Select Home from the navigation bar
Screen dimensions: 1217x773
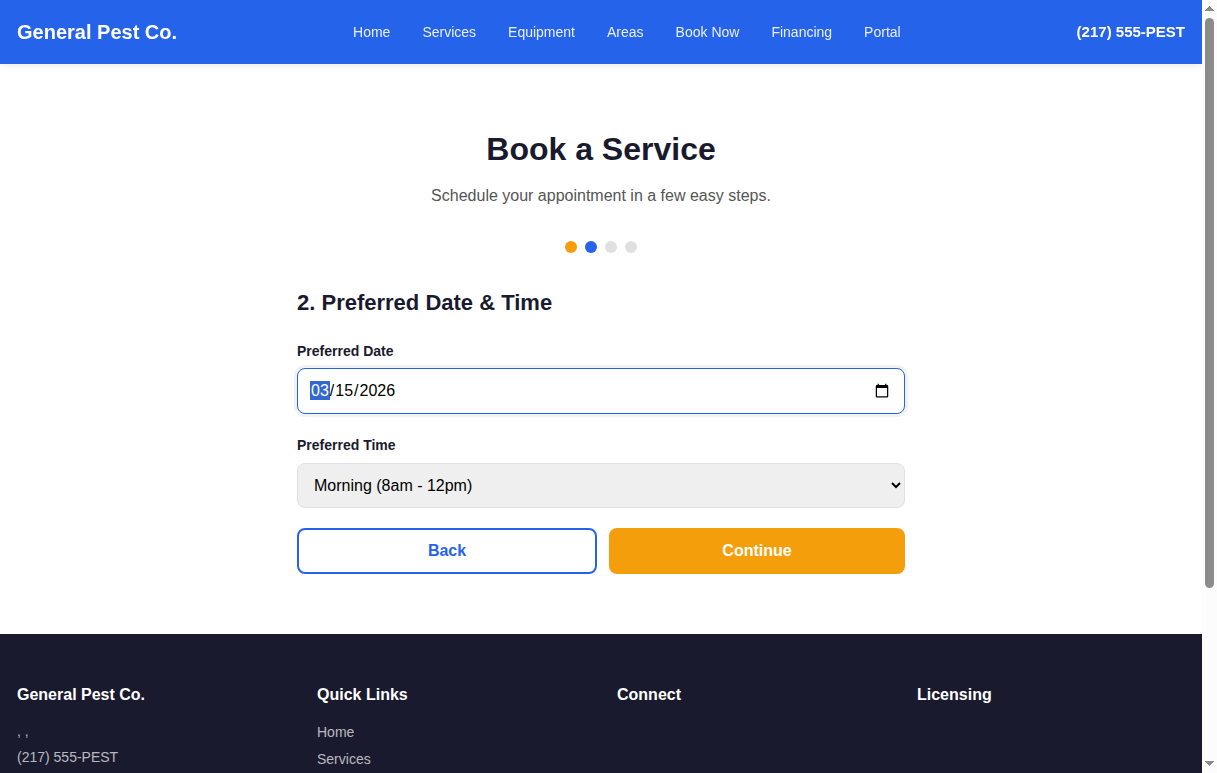[x=371, y=32]
